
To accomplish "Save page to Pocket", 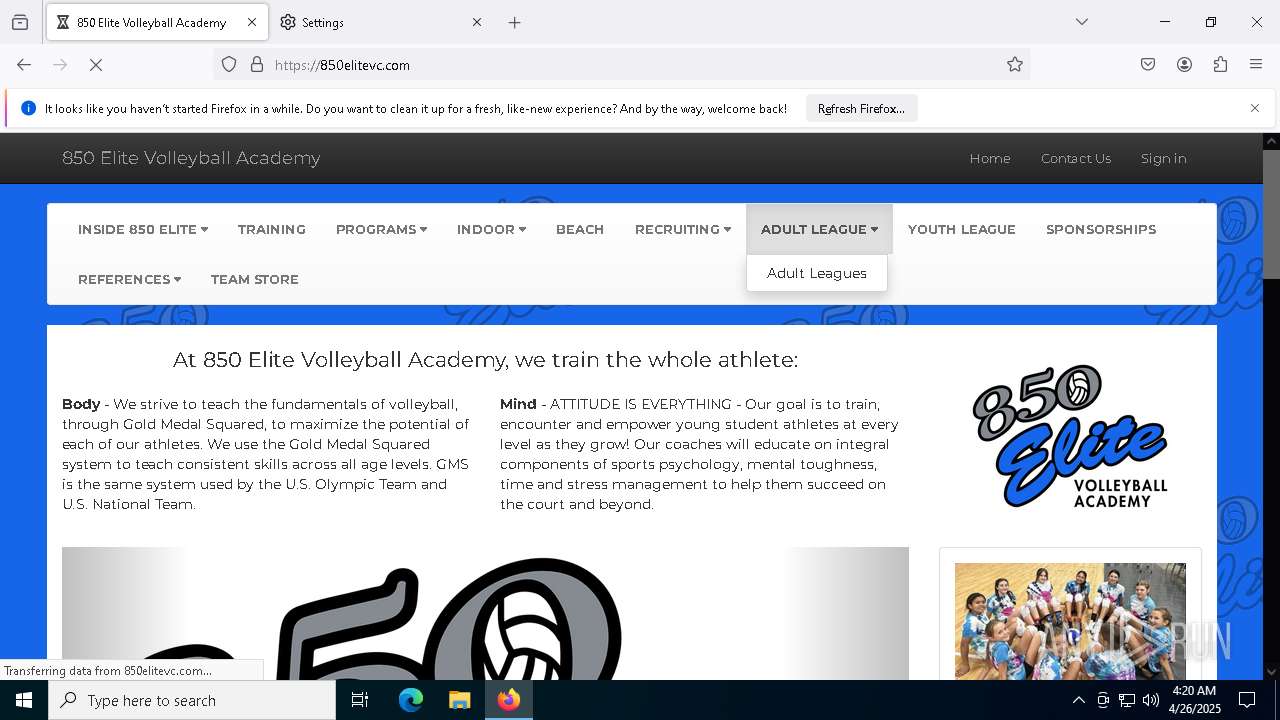I will click(1148, 65).
